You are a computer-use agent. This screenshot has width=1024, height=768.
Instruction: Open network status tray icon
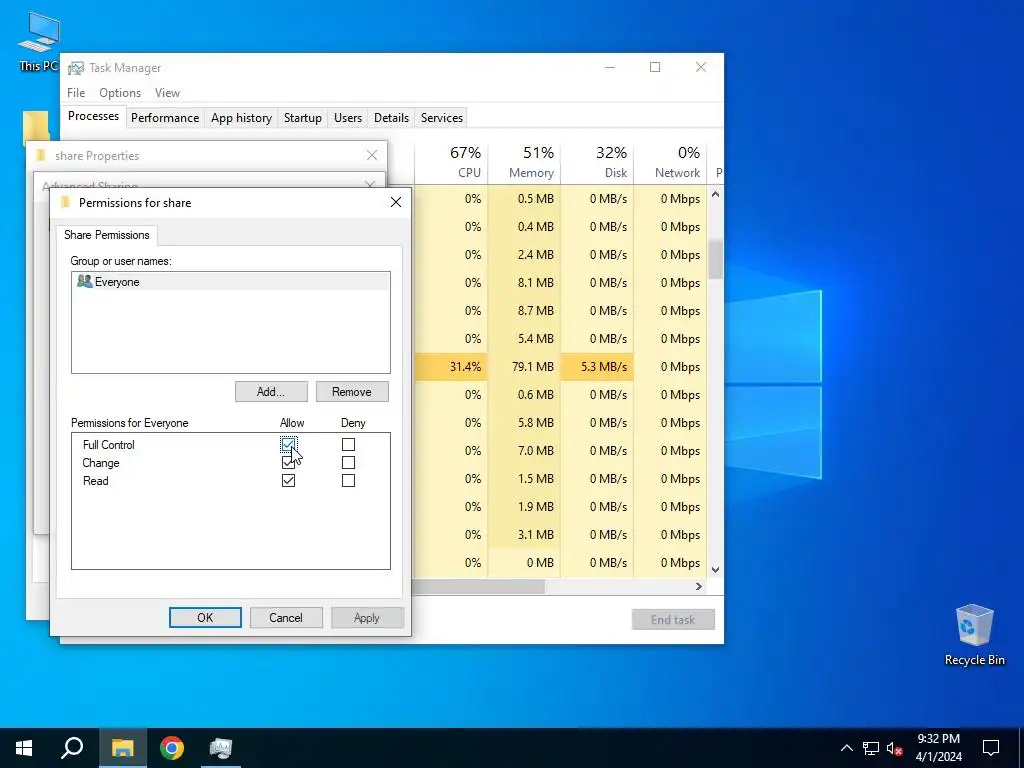pyautogui.click(x=871, y=748)
